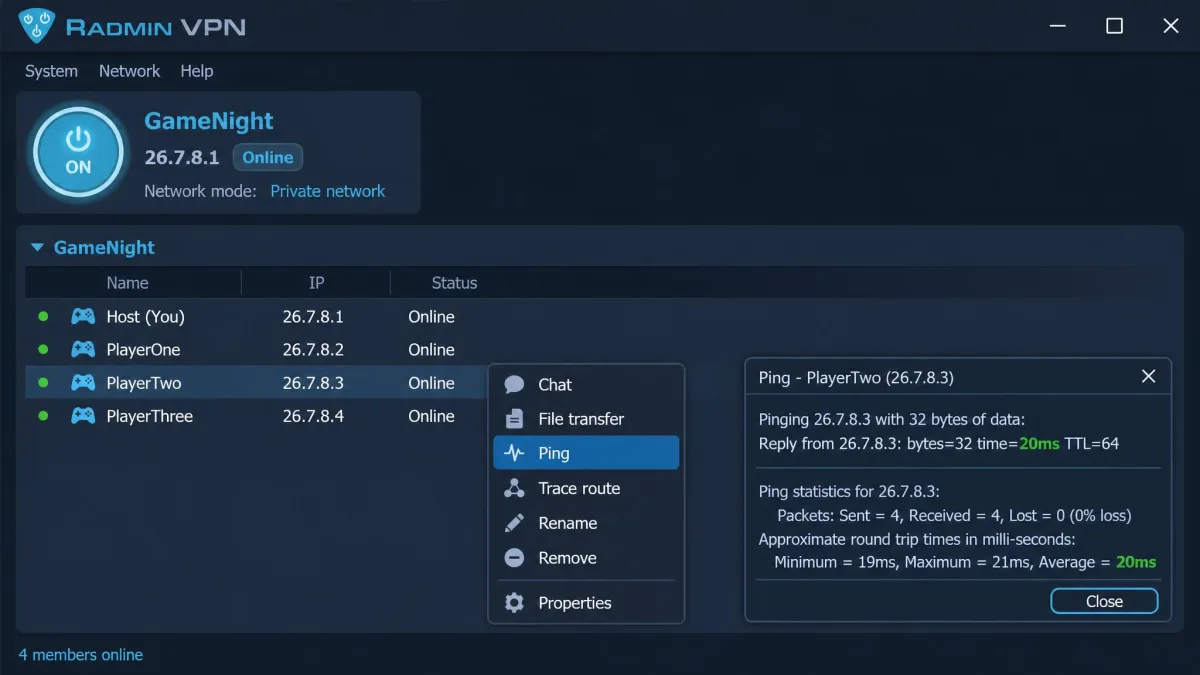This screenshot has width=1200, height=675.
Task: Click the gamepad icon for PlayerTwo
Action: [83, 383]
